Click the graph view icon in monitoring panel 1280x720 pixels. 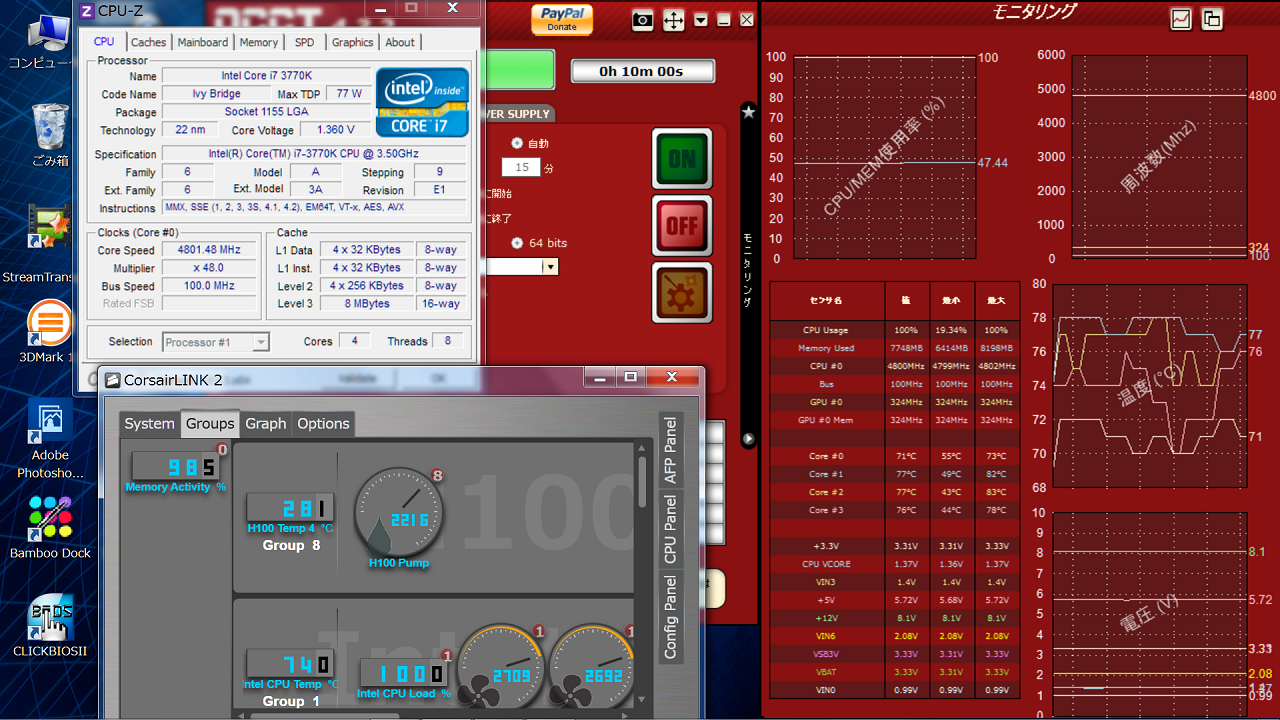click(x=1181, y=19)
